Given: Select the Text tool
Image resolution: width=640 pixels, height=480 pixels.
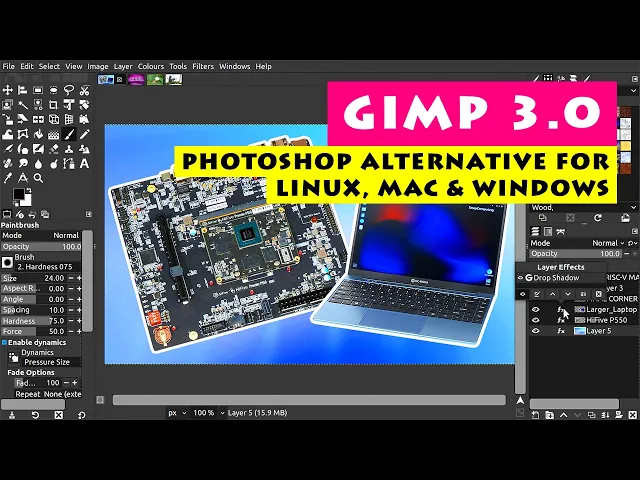Looking at the screenshot, I should click(x=84, y=164).
